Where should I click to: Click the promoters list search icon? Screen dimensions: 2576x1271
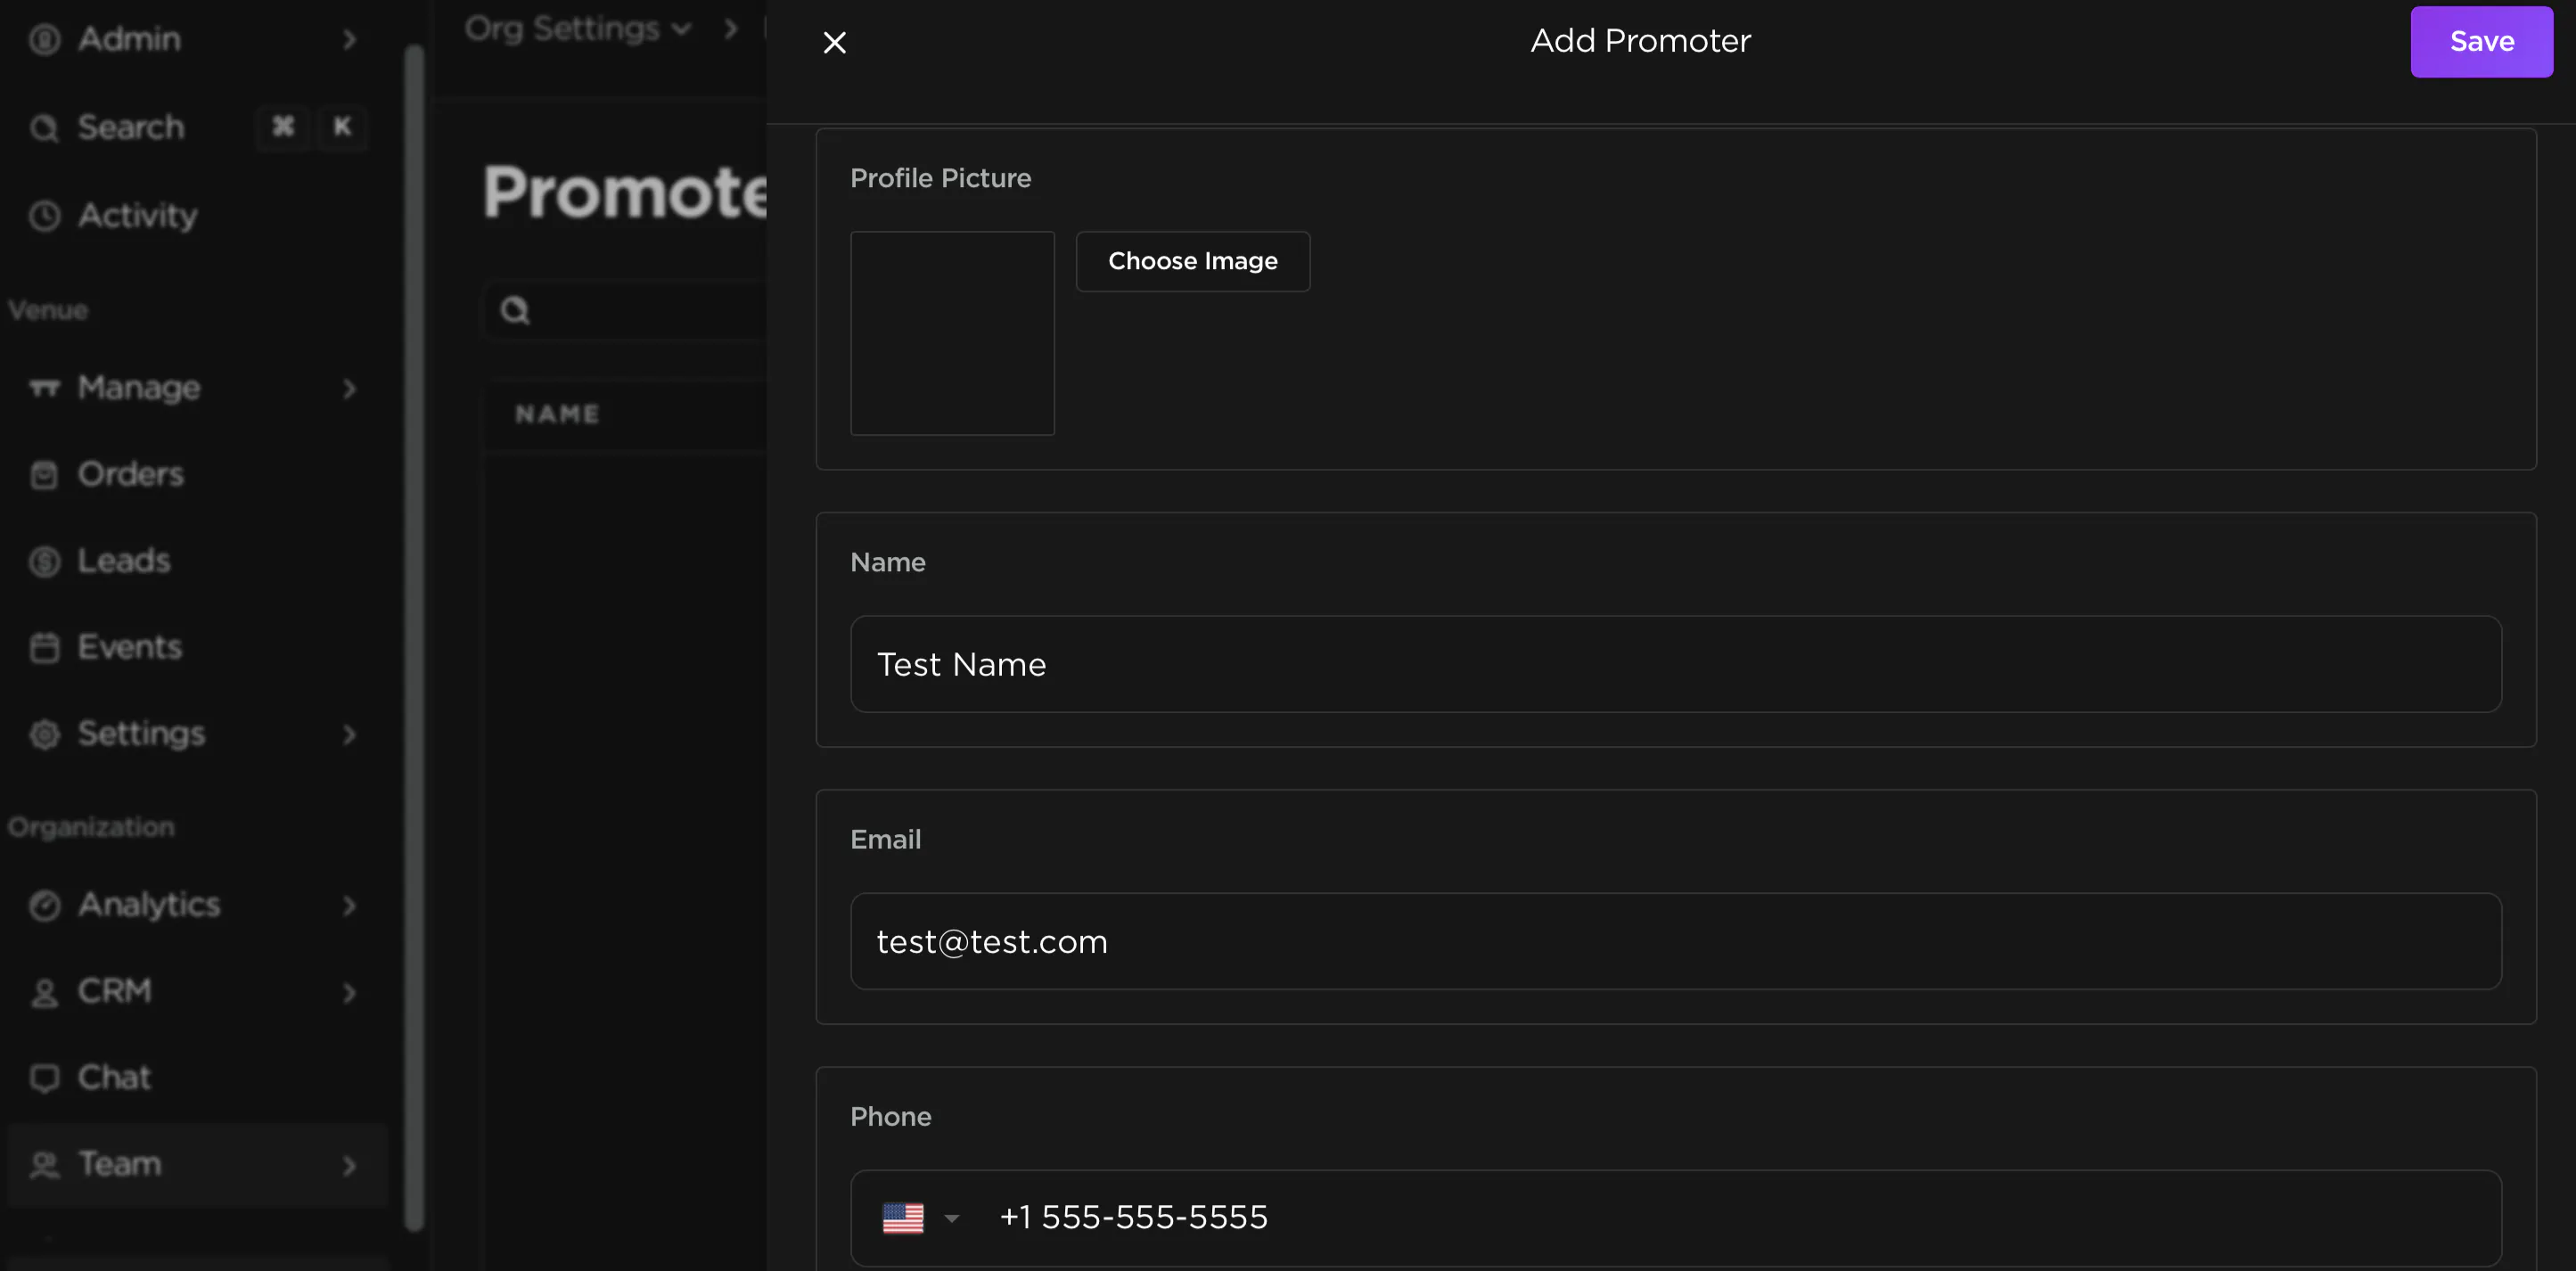click(x=515, y=310)
